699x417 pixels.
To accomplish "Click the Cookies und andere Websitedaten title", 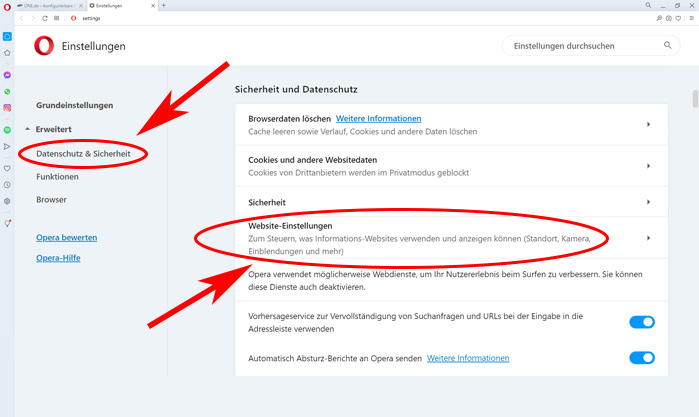I will coord(312,160).
